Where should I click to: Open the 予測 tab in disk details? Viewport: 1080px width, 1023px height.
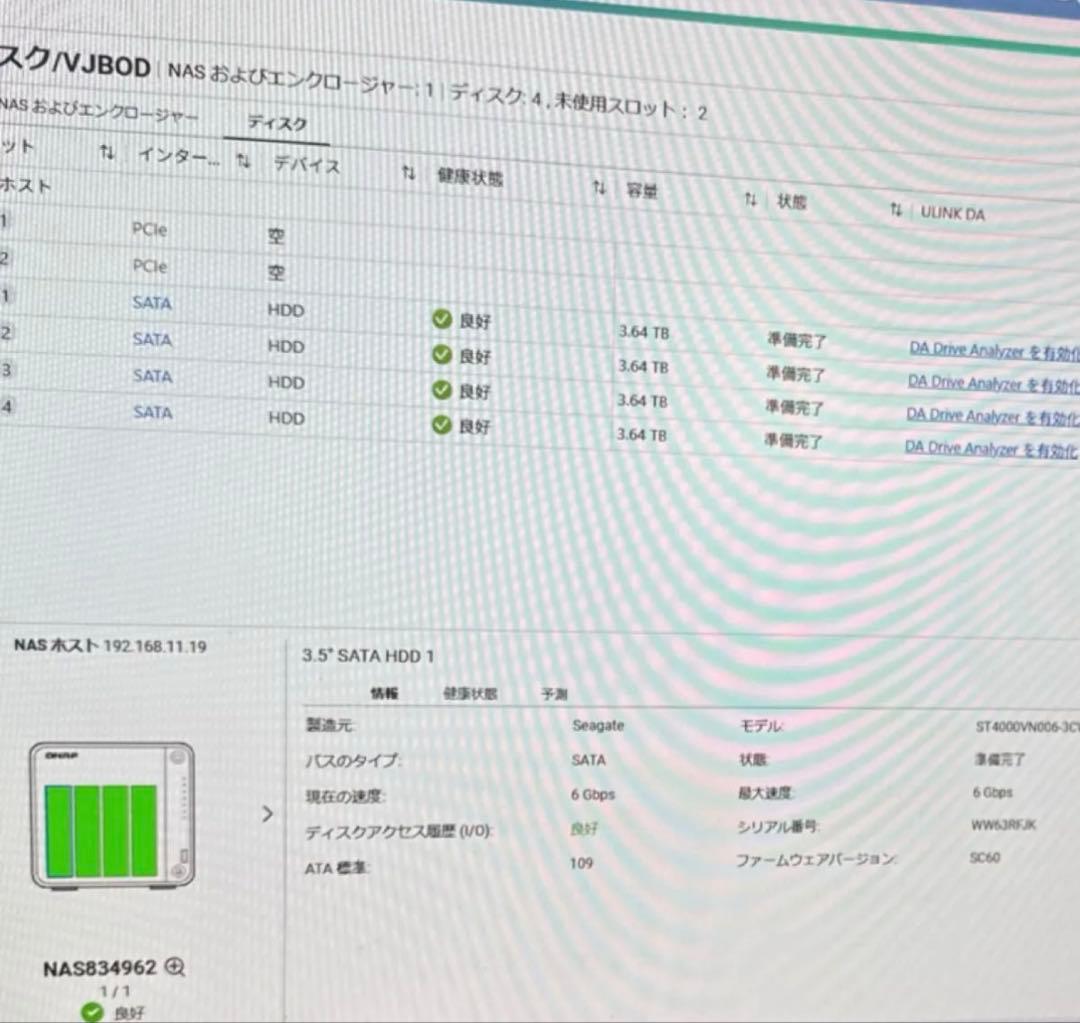coord(554,694)
